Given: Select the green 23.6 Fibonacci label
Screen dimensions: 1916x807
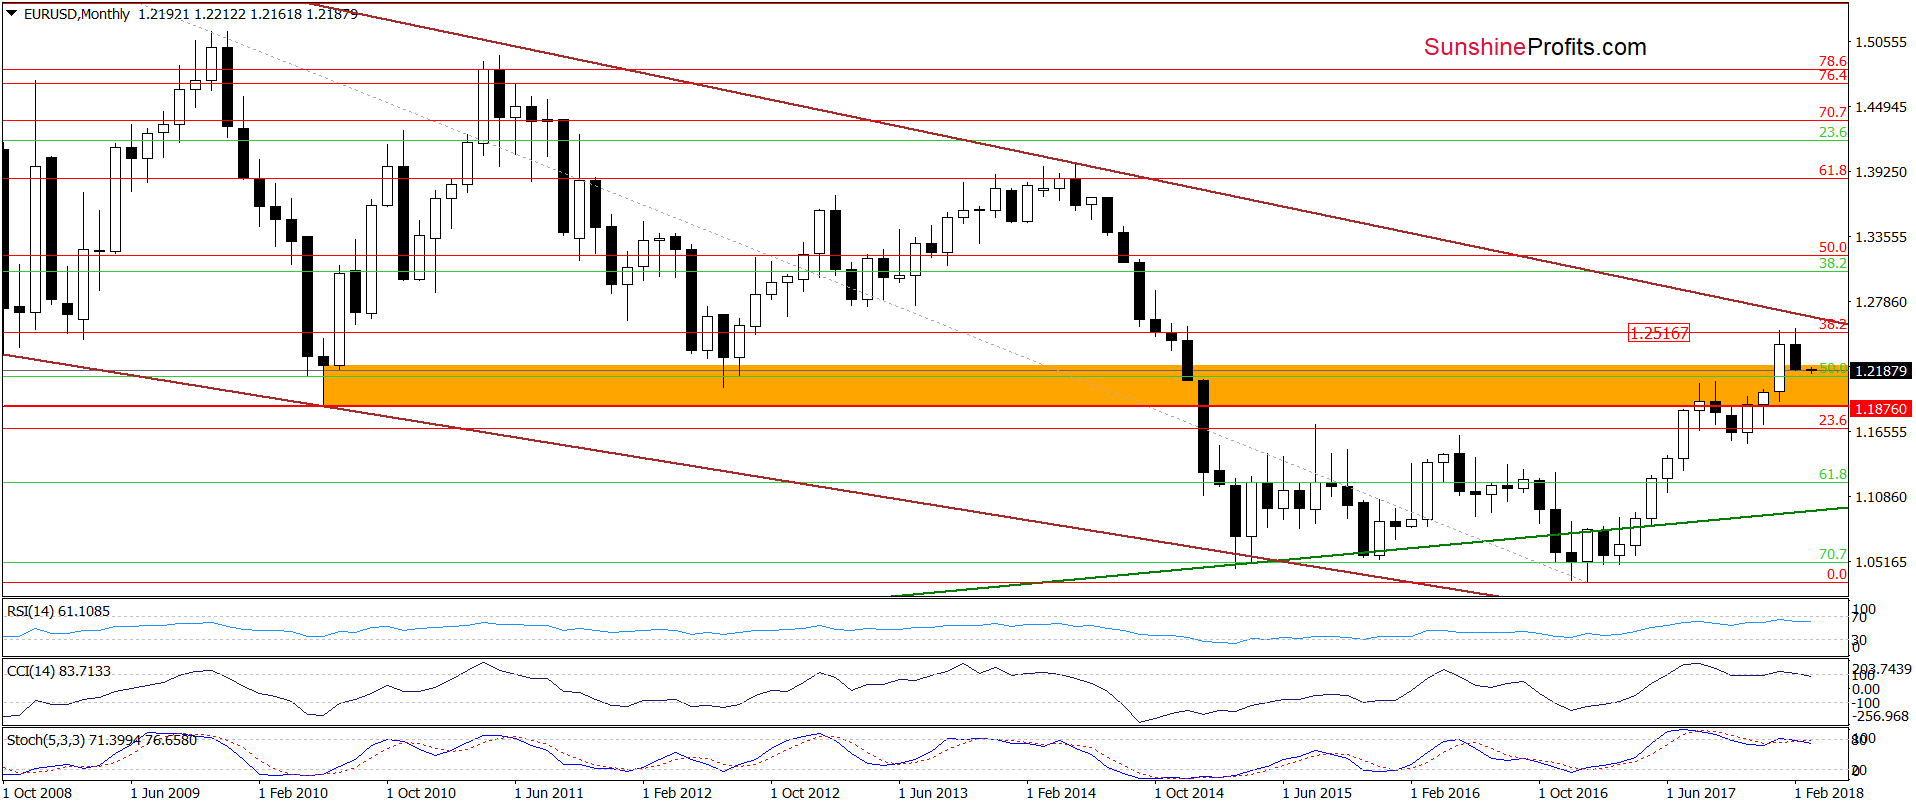Looking at the screenshot, I should point(1832,133).
